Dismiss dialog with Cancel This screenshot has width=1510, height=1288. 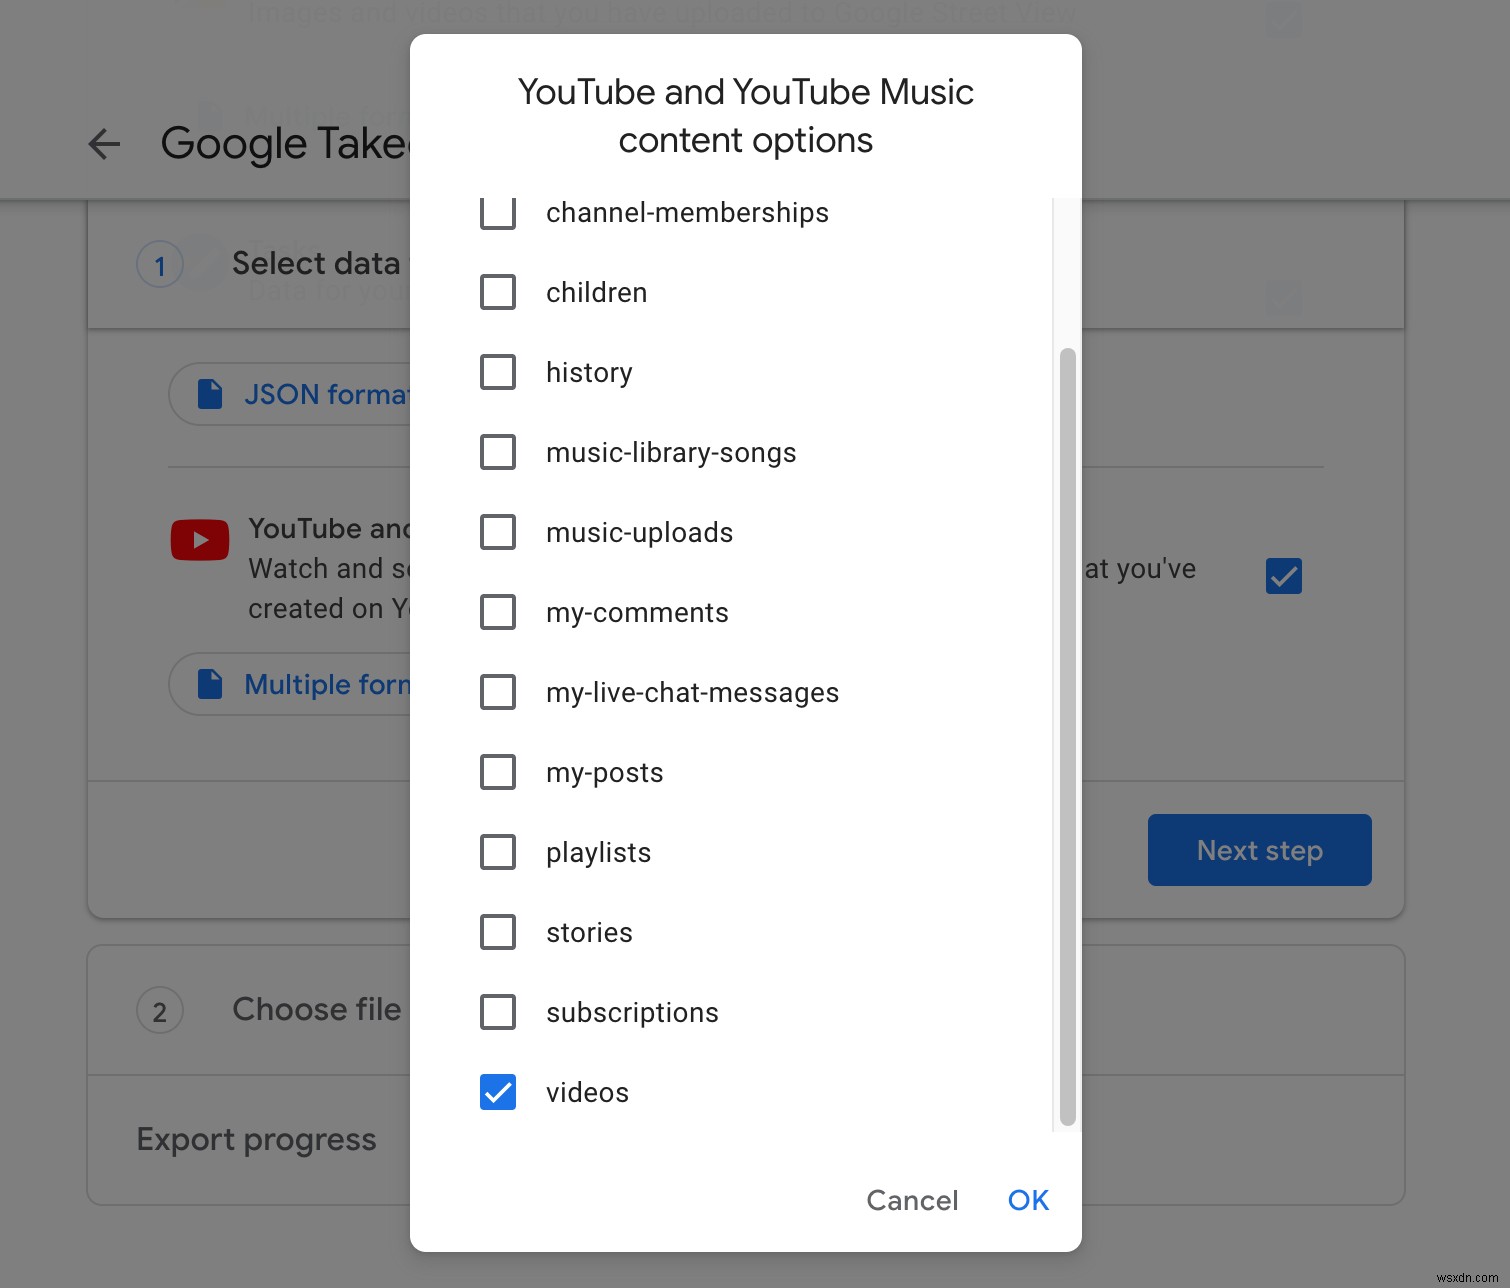click(911, 1200)
